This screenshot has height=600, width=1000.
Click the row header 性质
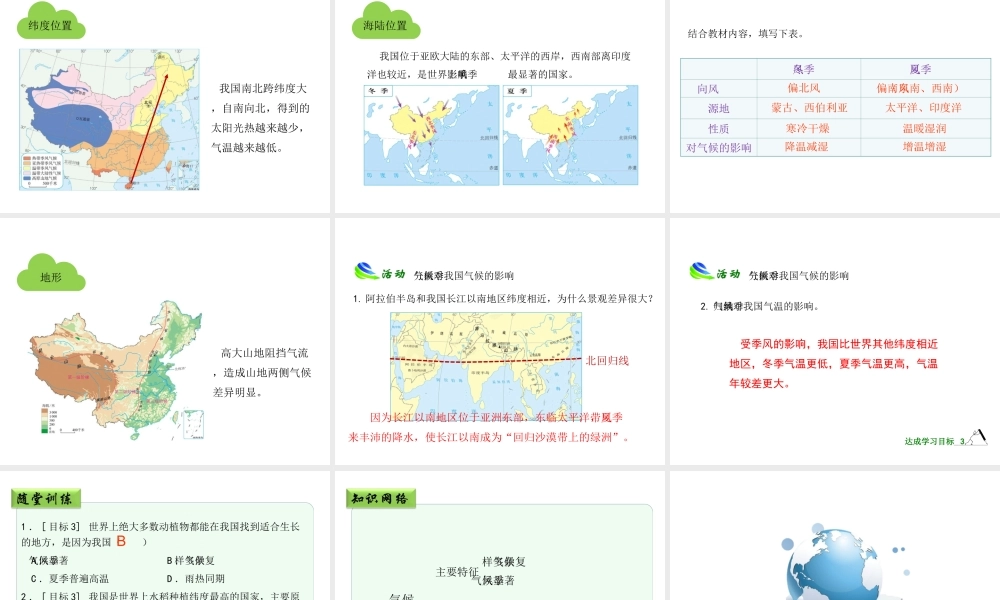718,129
